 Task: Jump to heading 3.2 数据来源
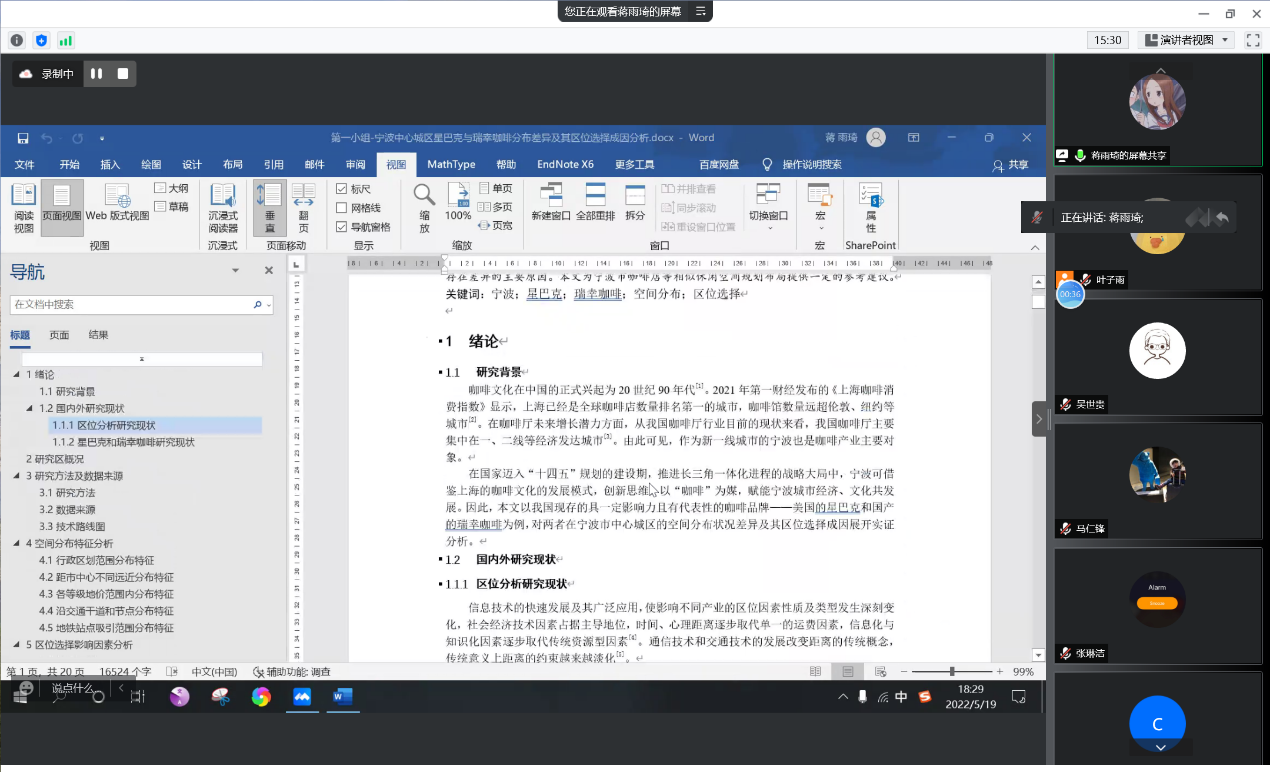click(x=67, y=509)
